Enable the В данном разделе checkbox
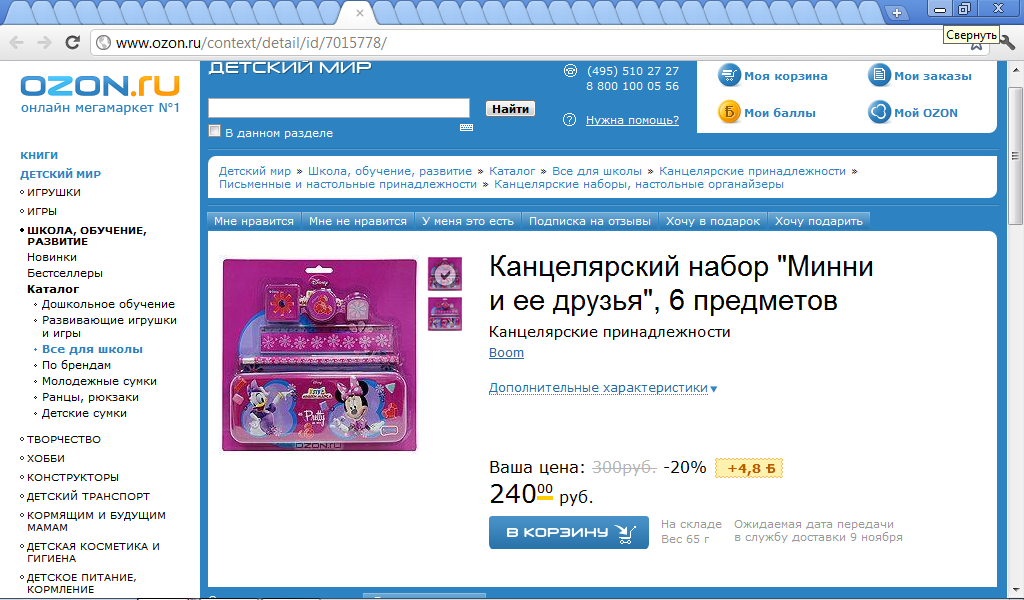The width and height of the screenshot is (1024, 600). pos(214,131)
